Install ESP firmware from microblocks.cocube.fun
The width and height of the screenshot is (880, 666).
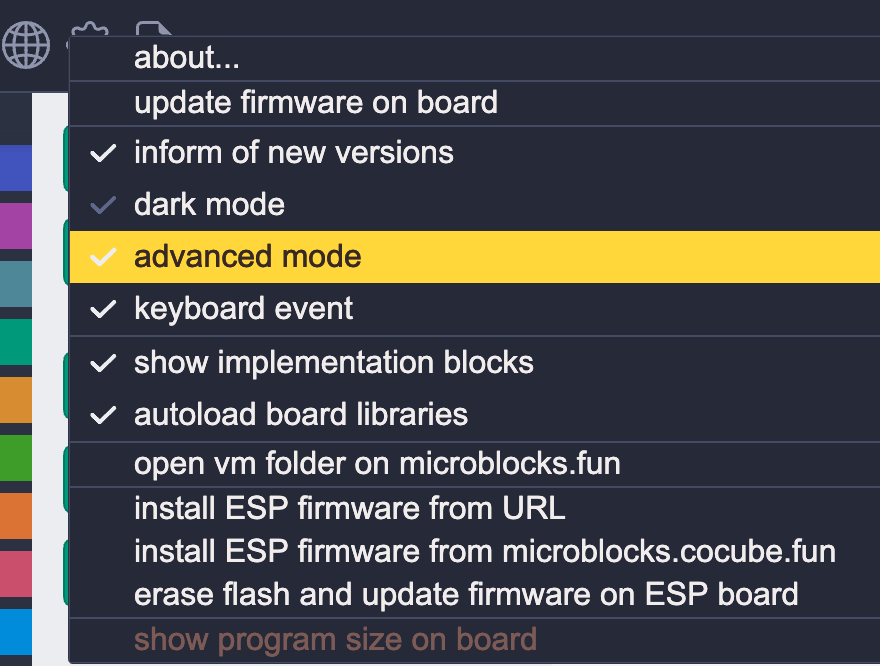click(x=474, y=552)
